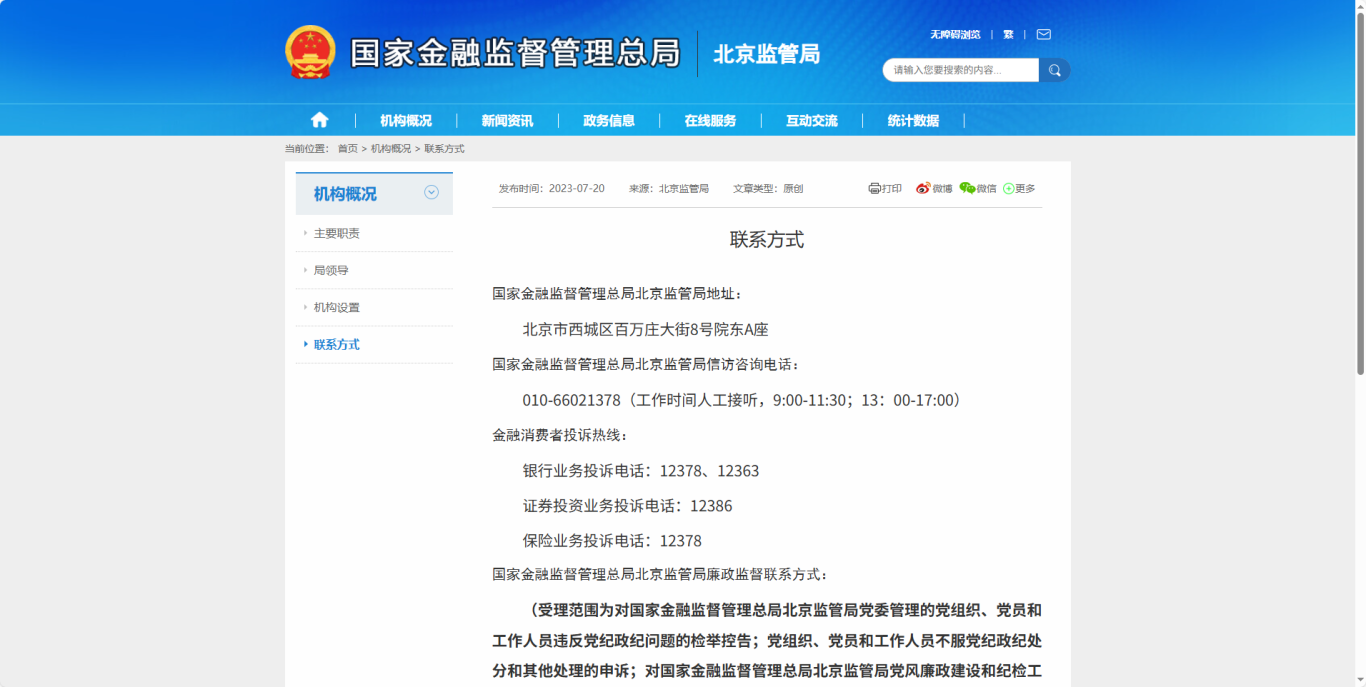This screenshot has width=1366, height=687.
Task: Click the home icon in navigation bar
Action: point(319,120)
